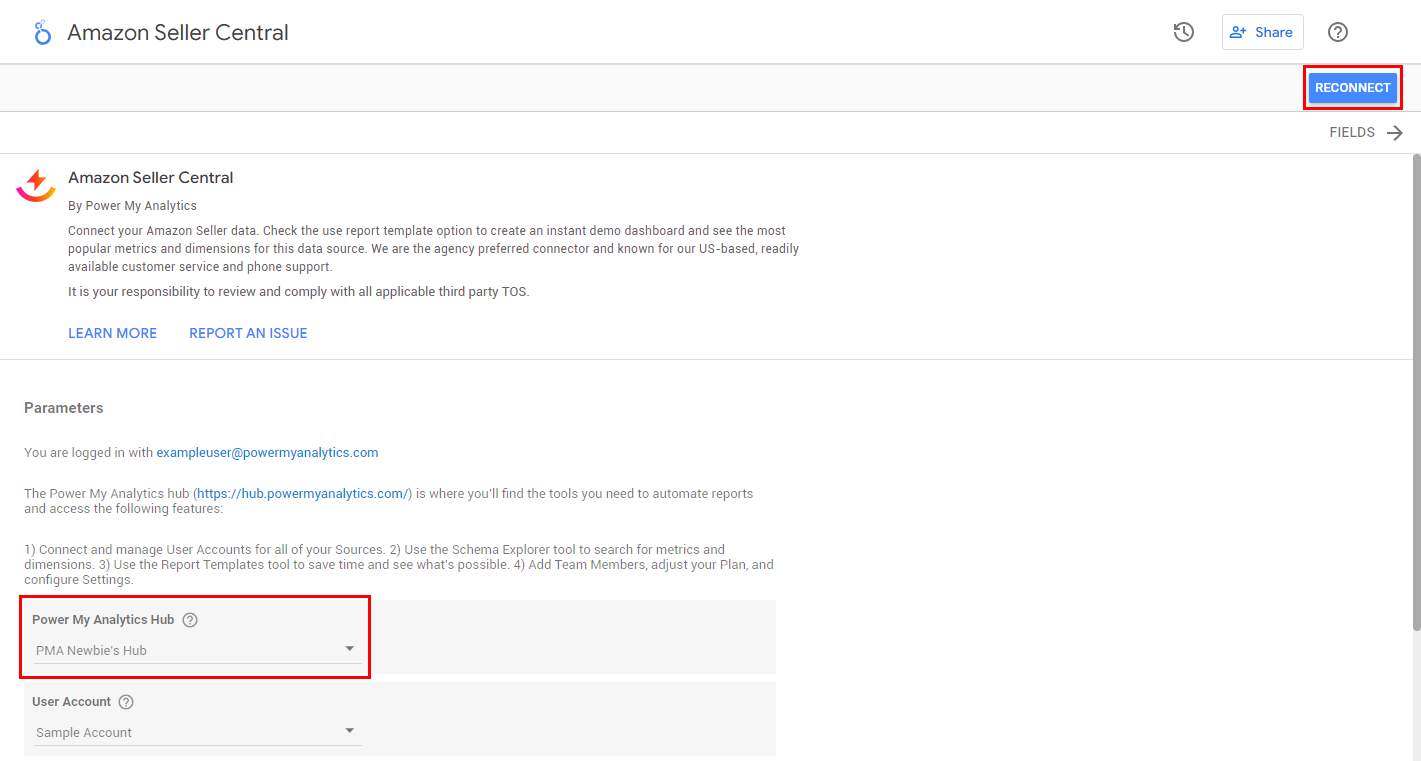Click the Power My Analytics connector logo
Image resolution: width=1421 pixels, height=761 pixels.
click(36, 185)
